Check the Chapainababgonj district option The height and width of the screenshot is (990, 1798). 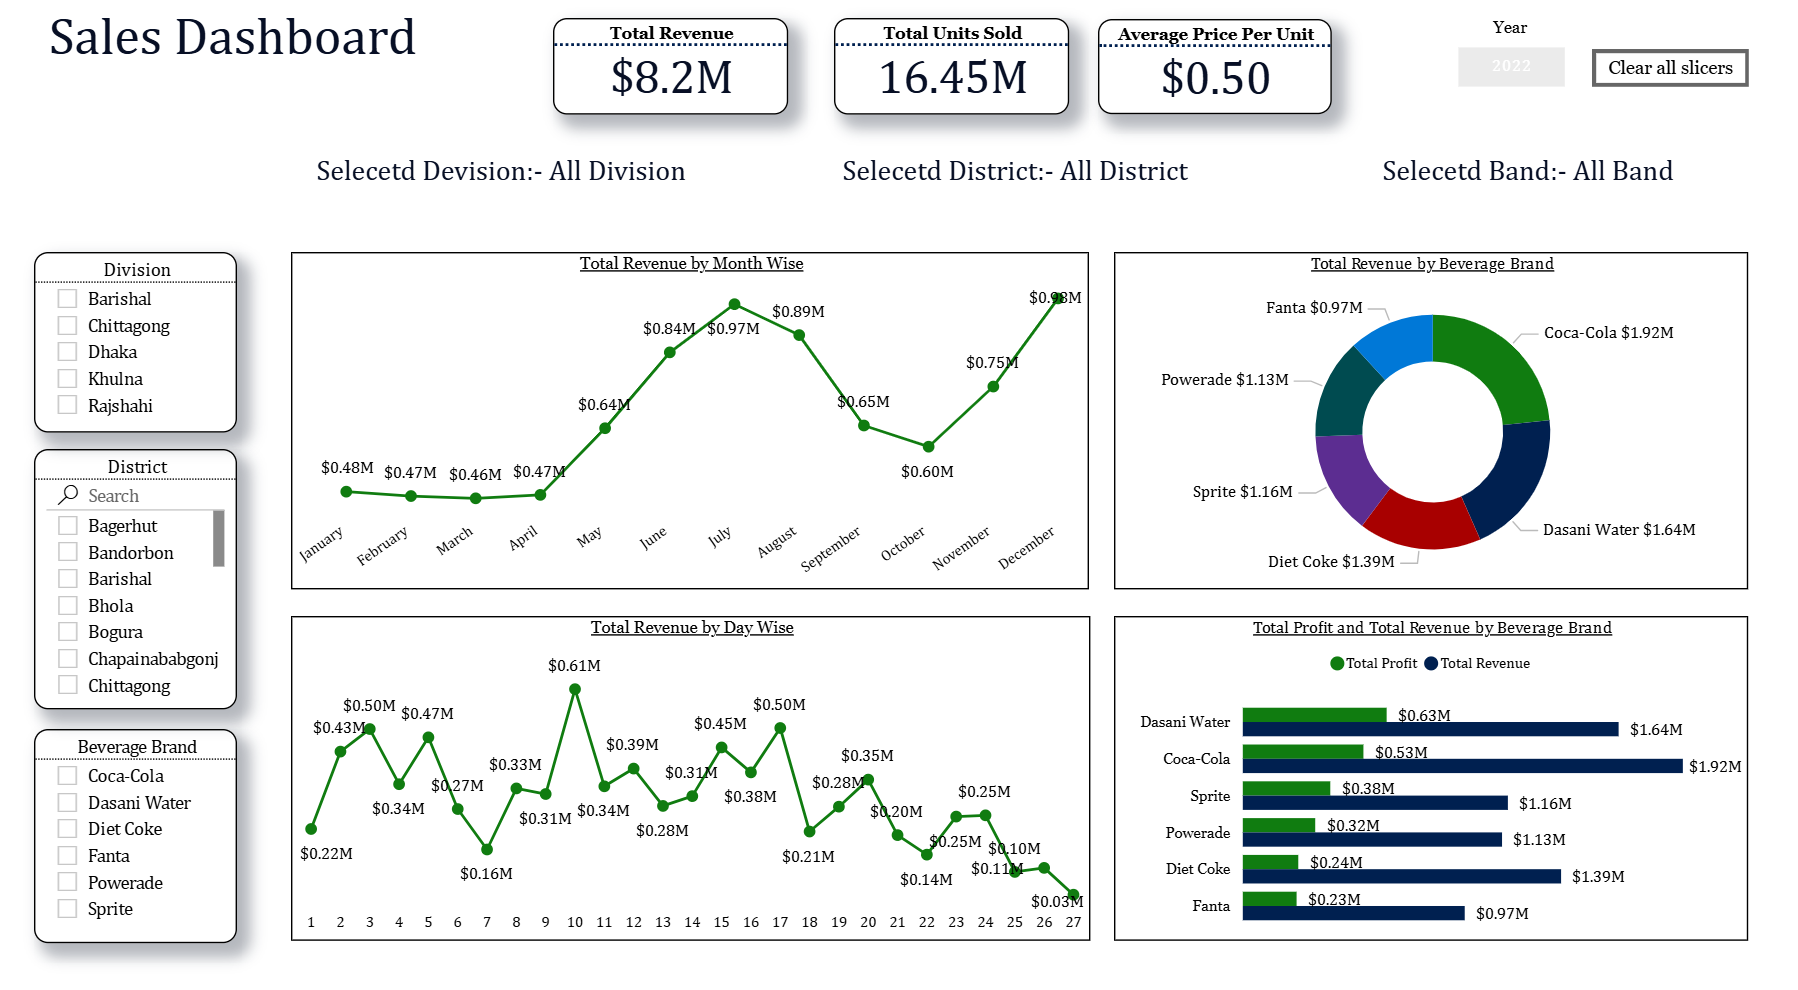(x=68, y=659)
